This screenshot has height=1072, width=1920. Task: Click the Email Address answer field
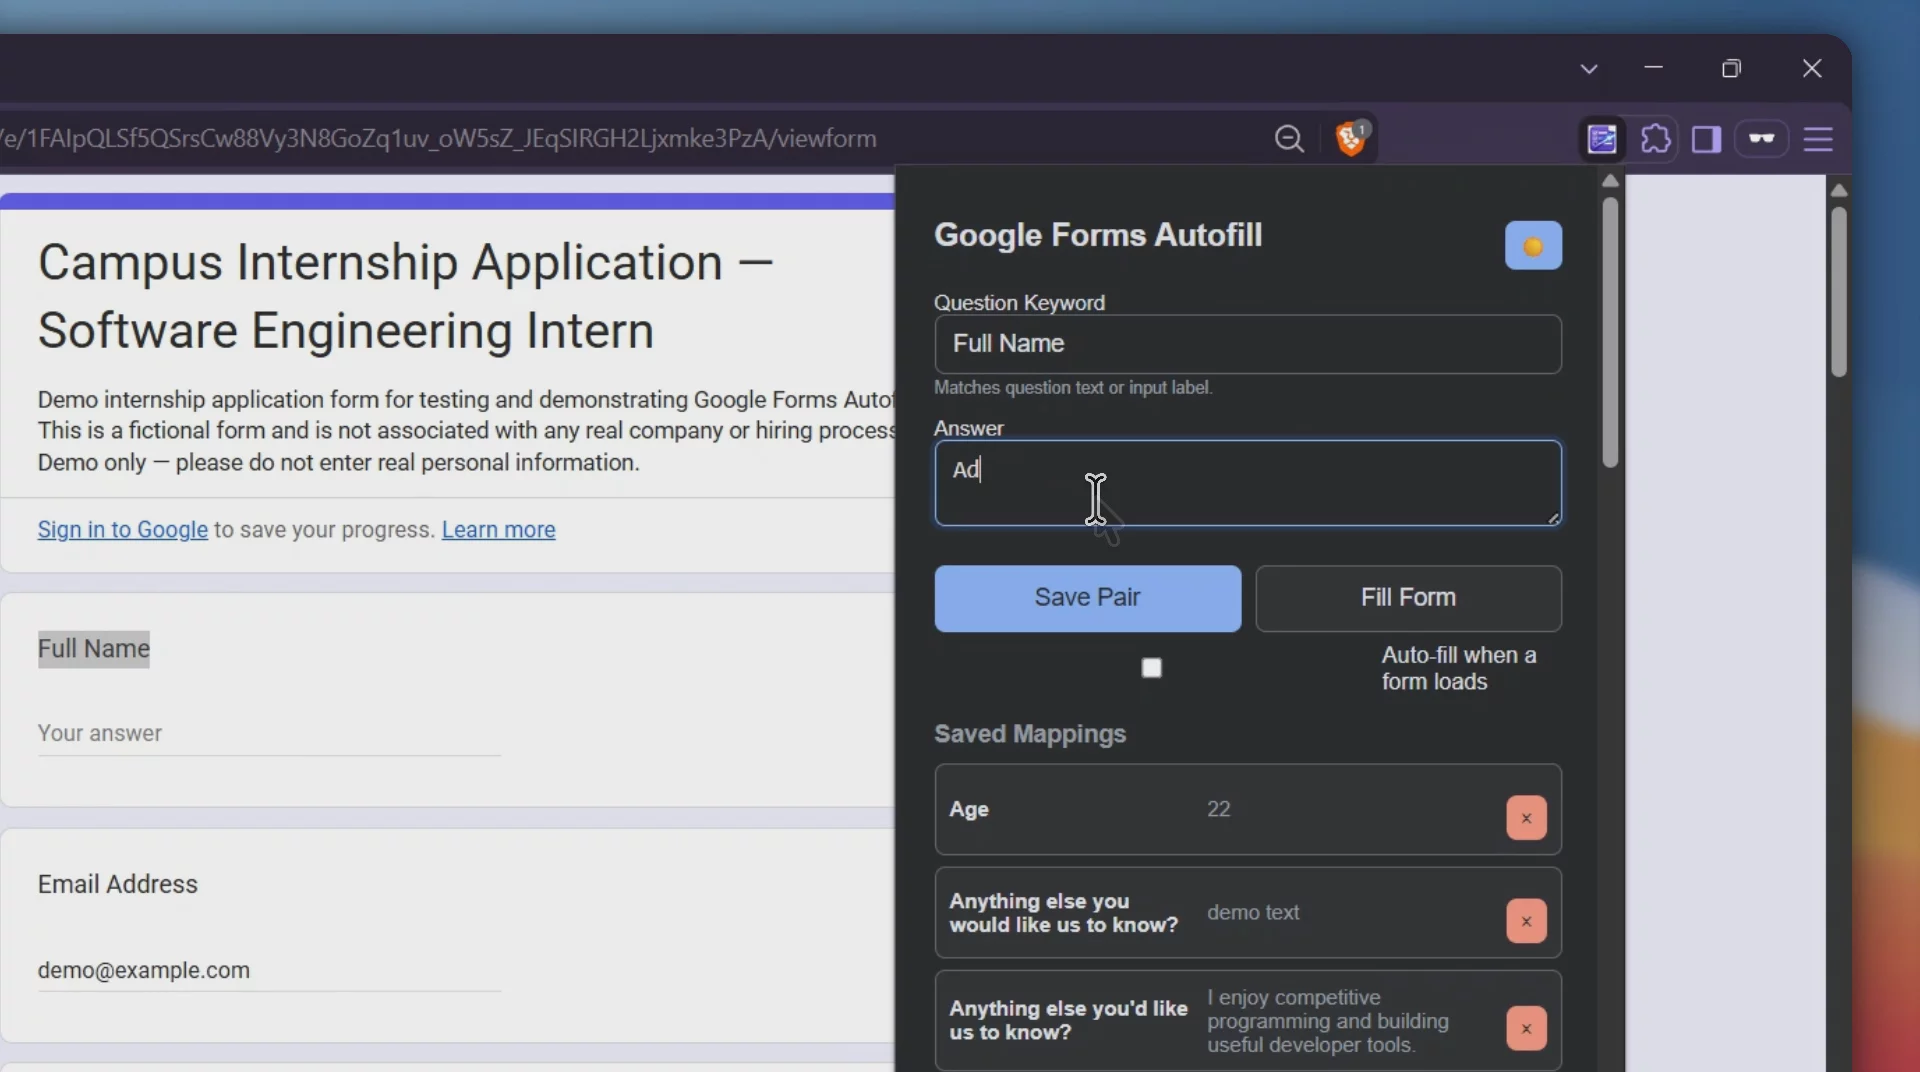coord(269,970)
